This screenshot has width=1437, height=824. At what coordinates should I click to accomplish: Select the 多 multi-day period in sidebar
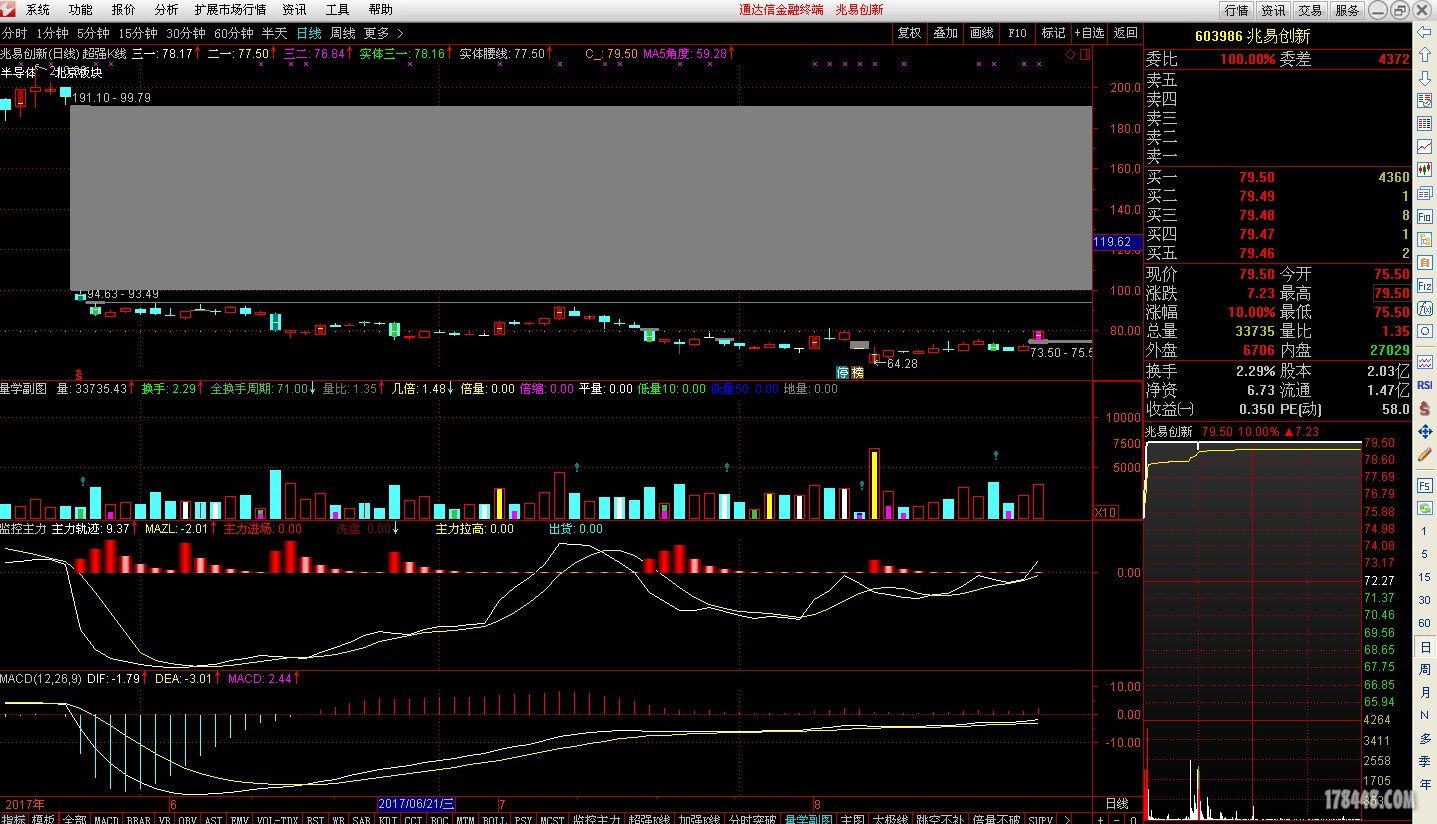coord(1425,739)
